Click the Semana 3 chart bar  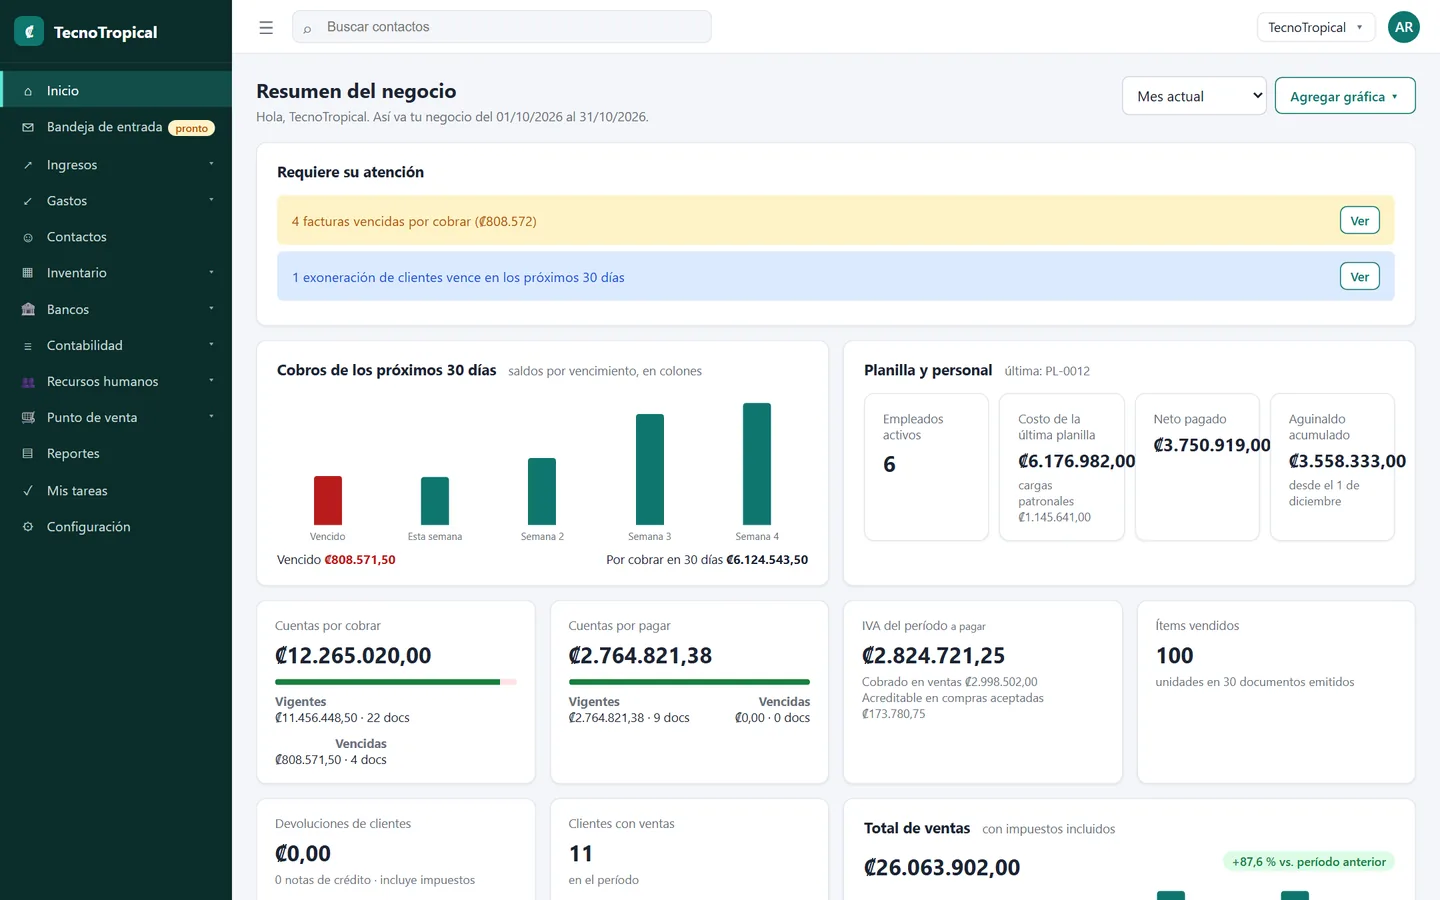650,469
